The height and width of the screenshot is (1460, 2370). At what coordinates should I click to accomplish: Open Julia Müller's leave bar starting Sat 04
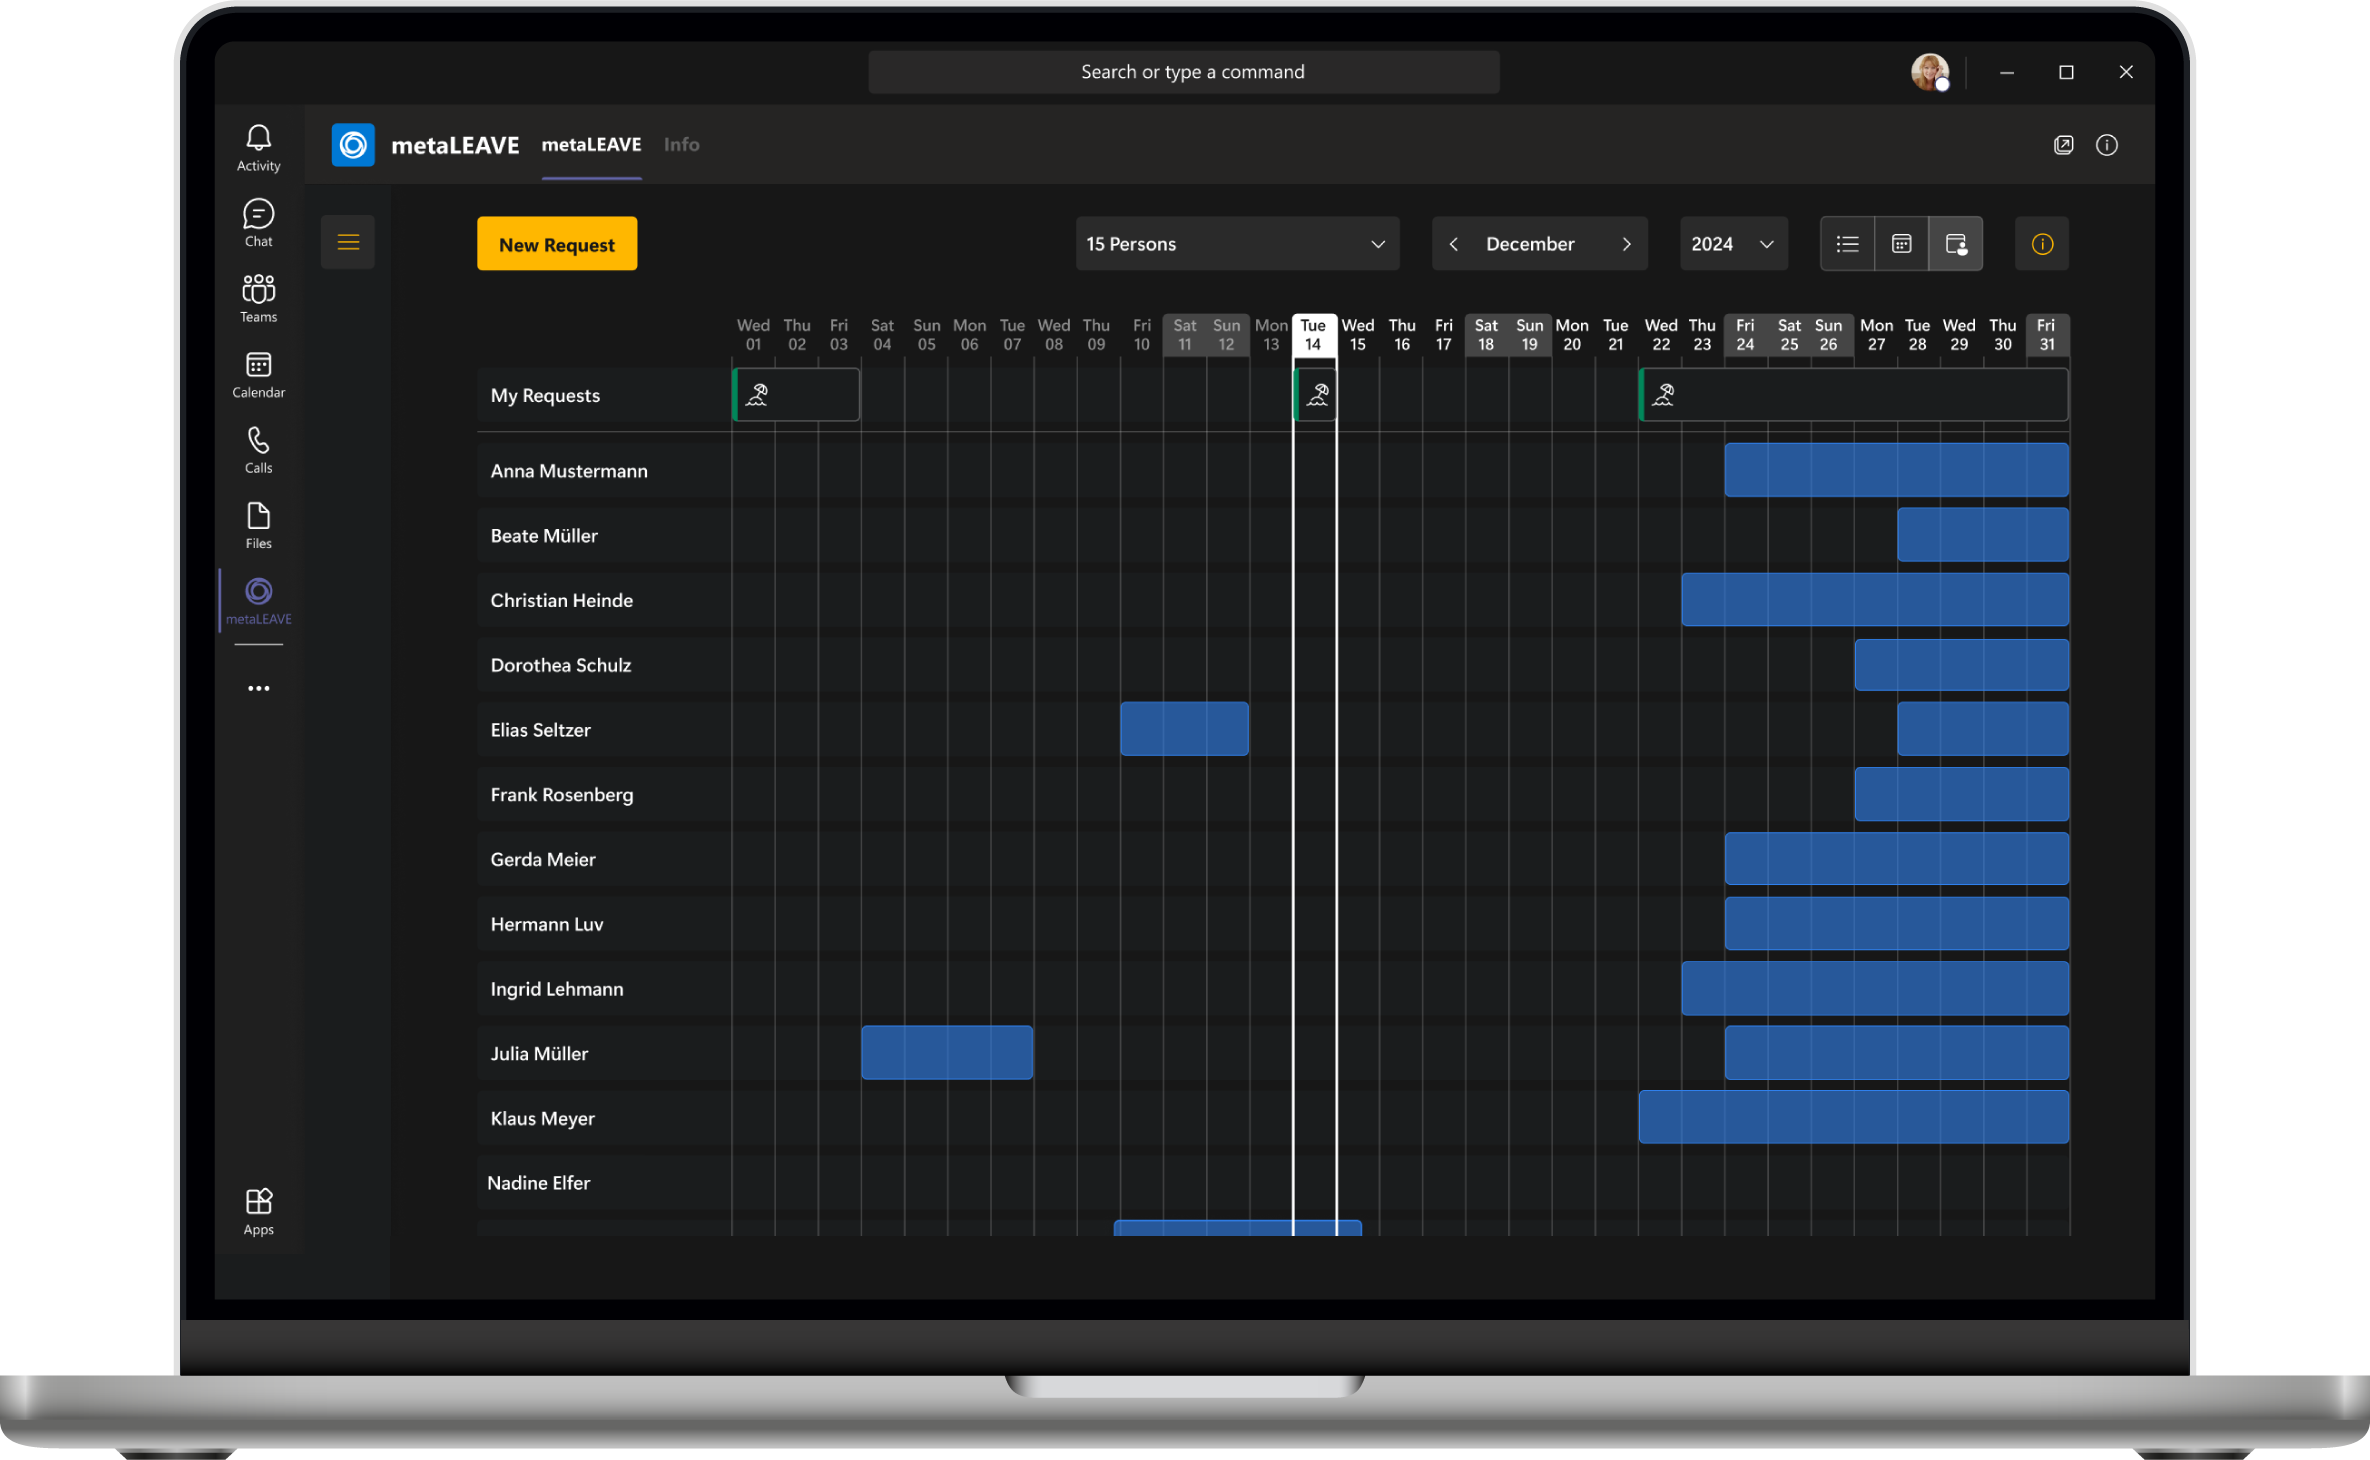[x=947, y=1053]
